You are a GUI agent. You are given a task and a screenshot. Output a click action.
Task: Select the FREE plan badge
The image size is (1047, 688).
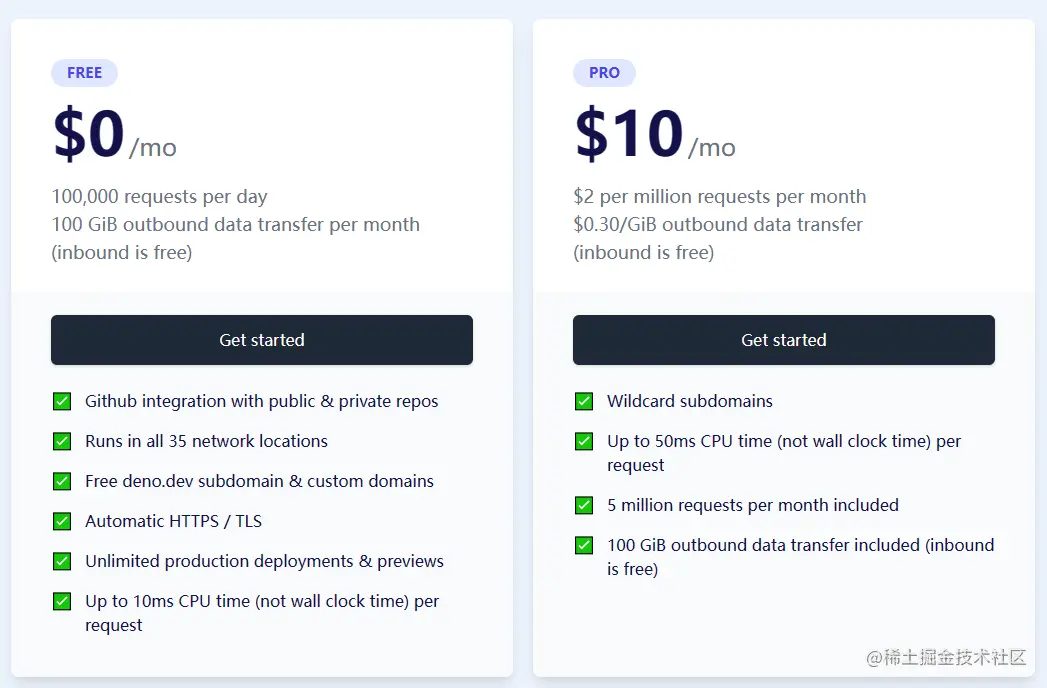click(84, 73)
